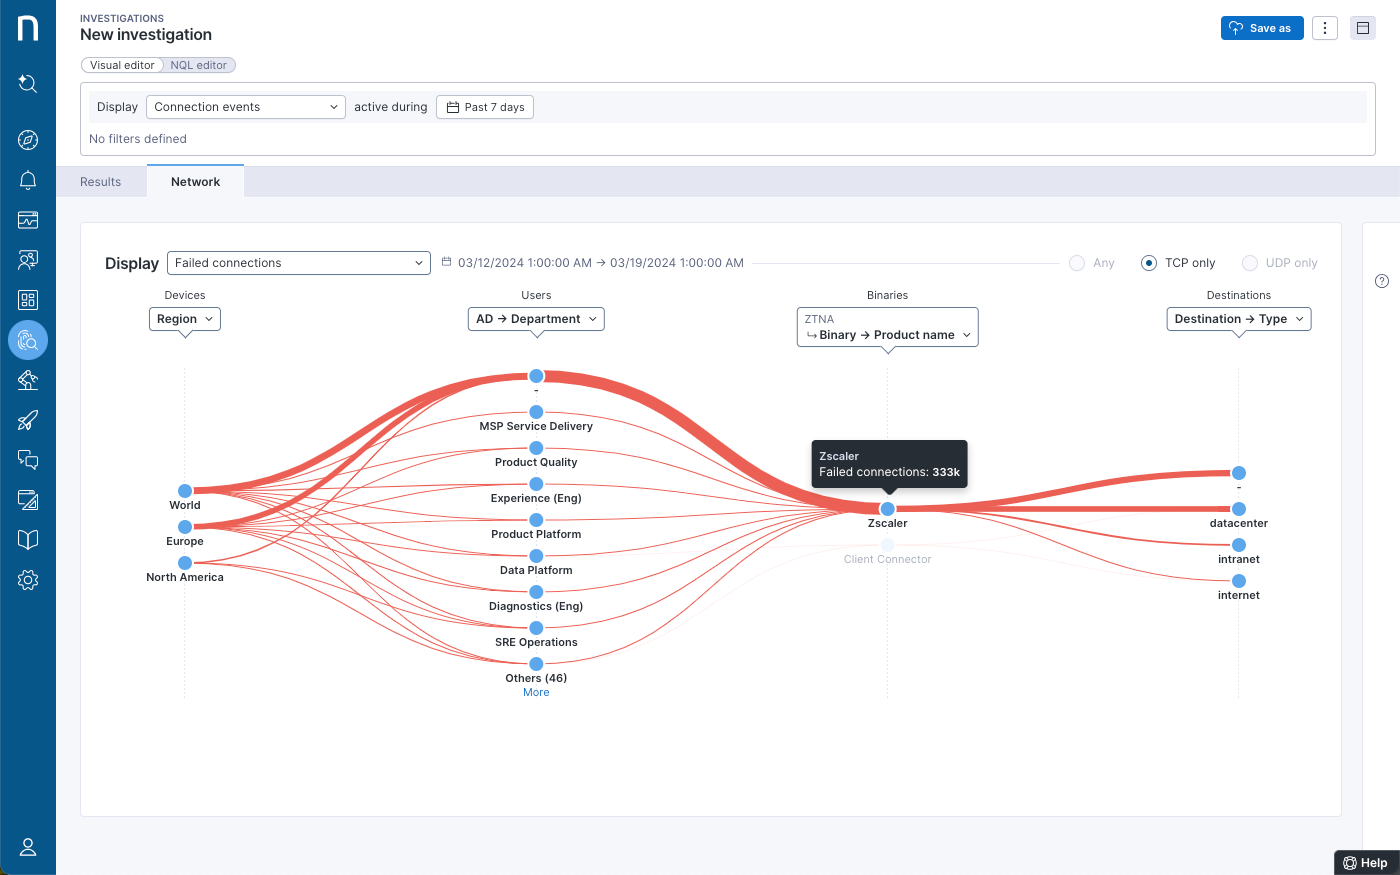Switch to the NQL editor view

(x=198, y=64)
